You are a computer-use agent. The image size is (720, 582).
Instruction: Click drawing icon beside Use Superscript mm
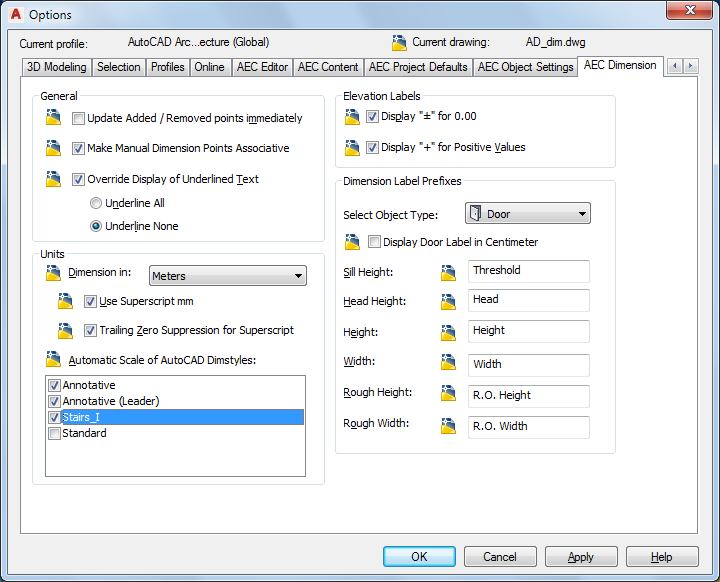(65, 301)
